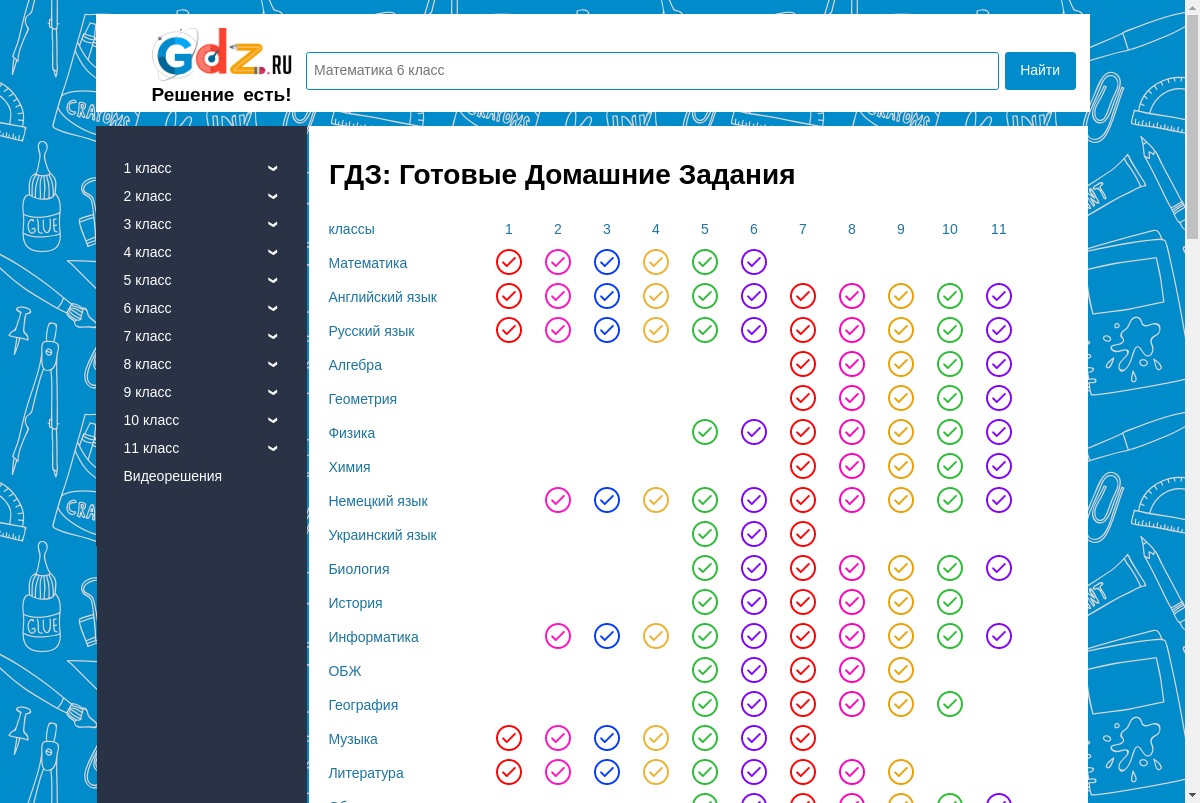The width and height of the screenshot is (1200, 803).
Task: Open Химия grade 7 checkmark
Action: pos(803,467)
